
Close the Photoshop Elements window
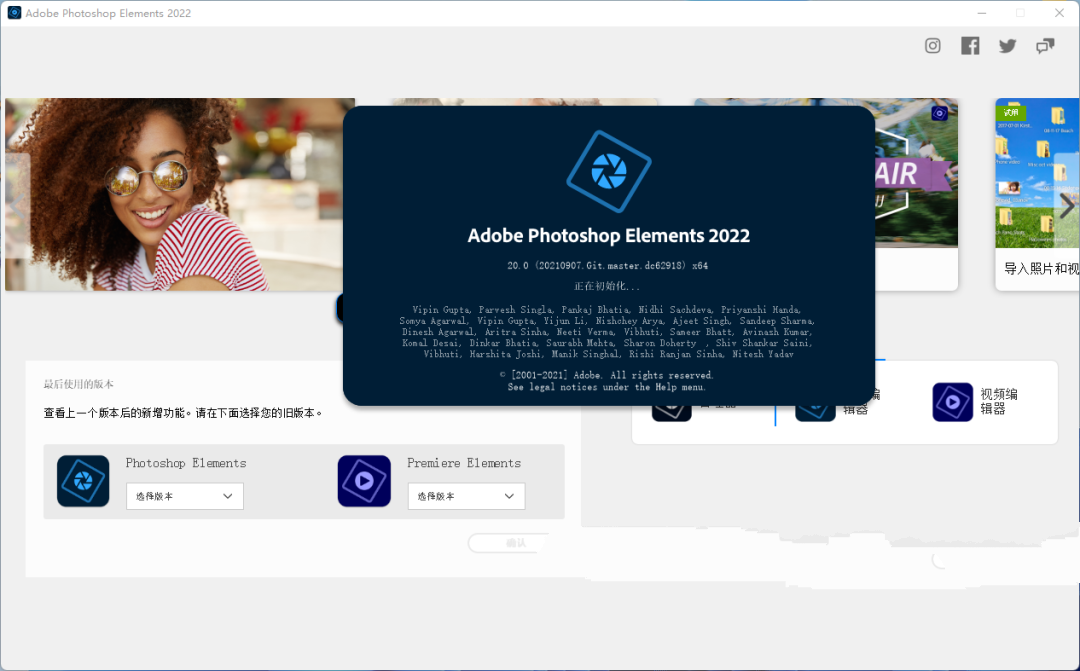point(1059,13)
